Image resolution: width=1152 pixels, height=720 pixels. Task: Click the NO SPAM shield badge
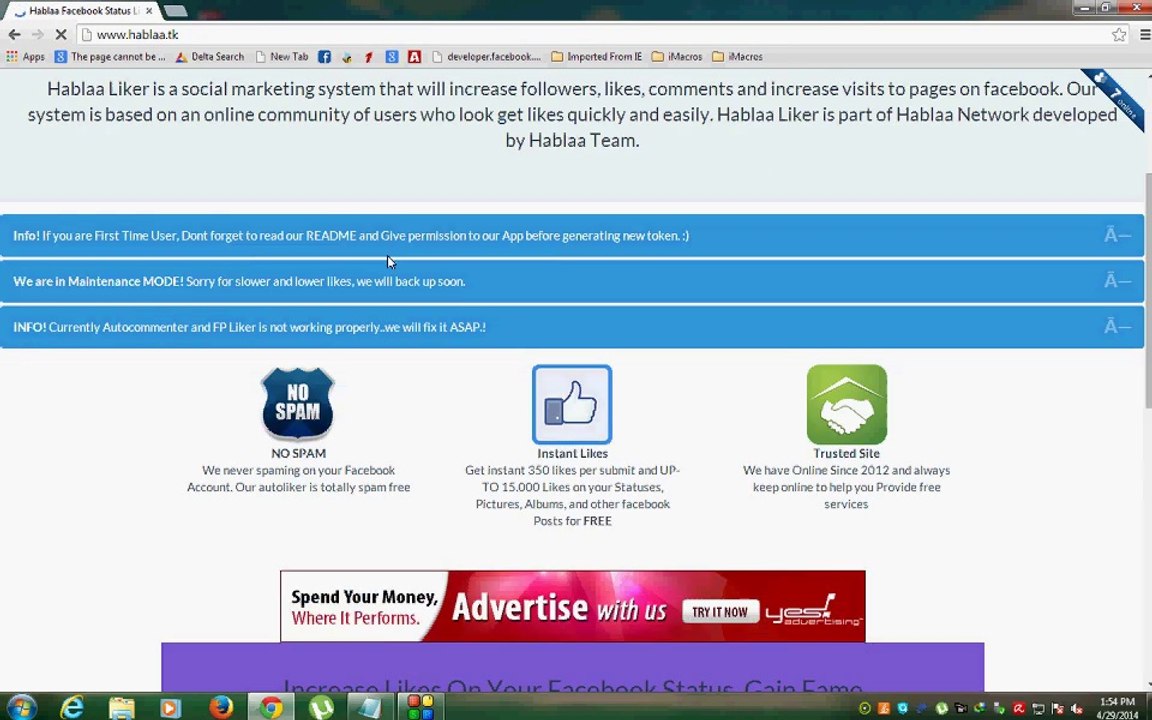point(298,404)
